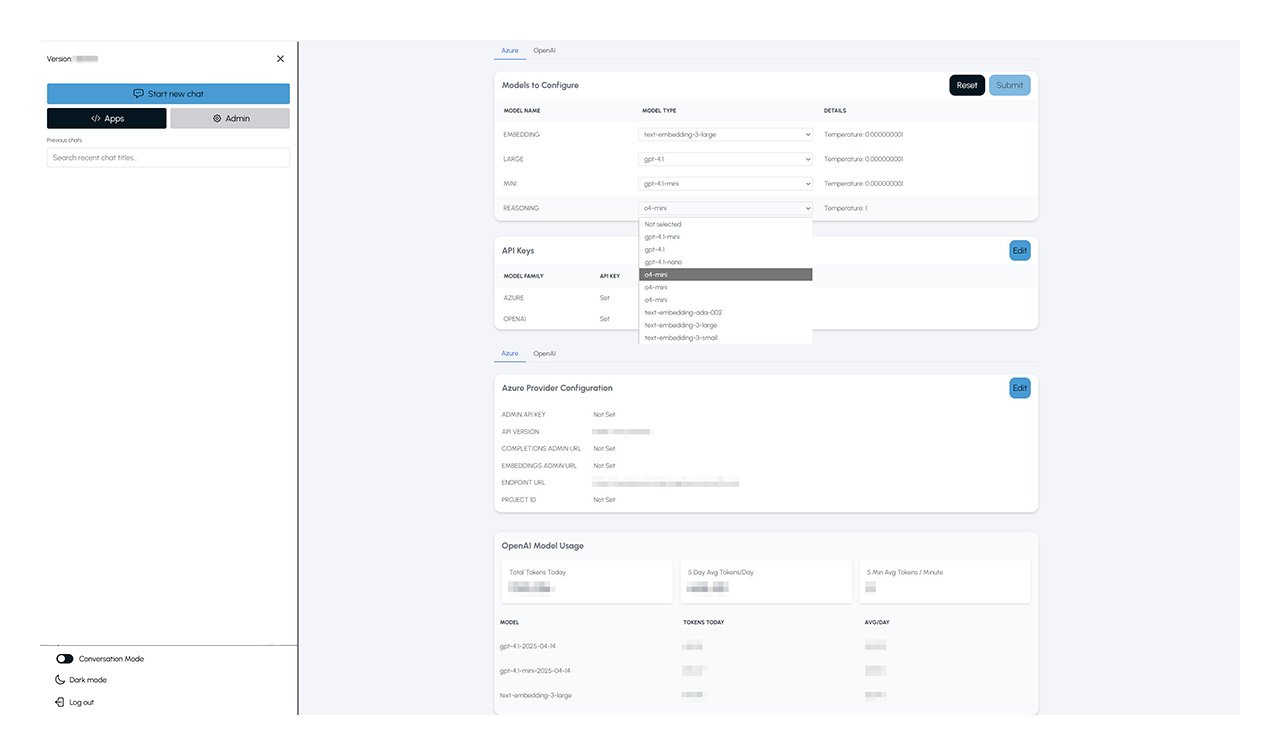1280x755 pixels.
Task: Open the MINI model type dropdown
Action: point(725,184)
